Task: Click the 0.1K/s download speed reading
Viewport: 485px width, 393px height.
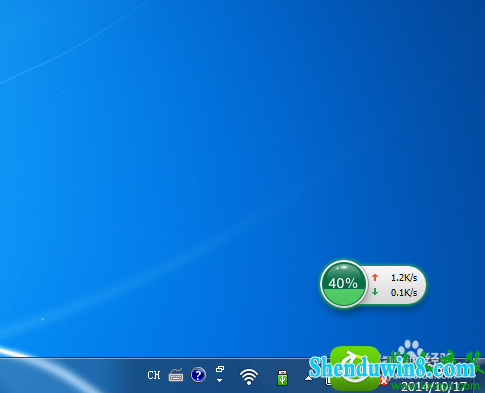Action: coord(404,293)
